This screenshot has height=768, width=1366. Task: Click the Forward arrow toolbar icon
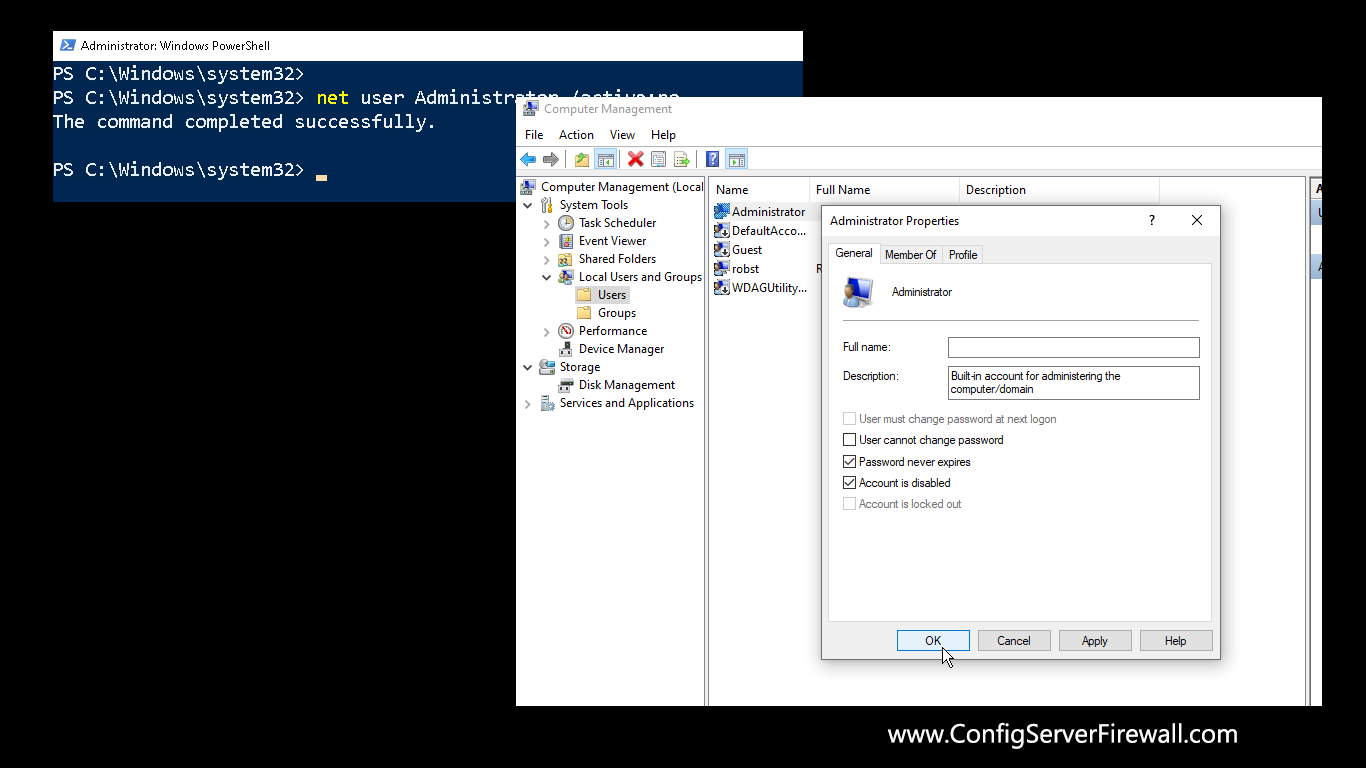(550, 159)
